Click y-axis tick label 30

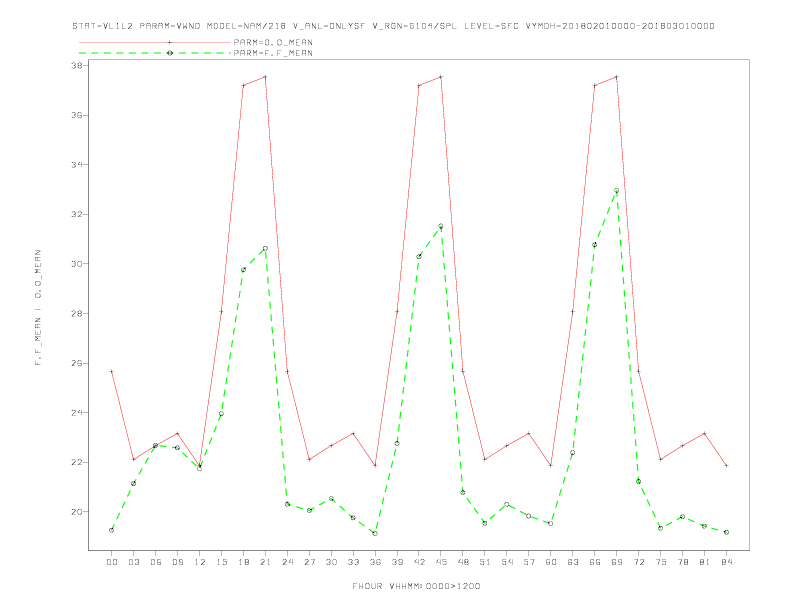77,264
